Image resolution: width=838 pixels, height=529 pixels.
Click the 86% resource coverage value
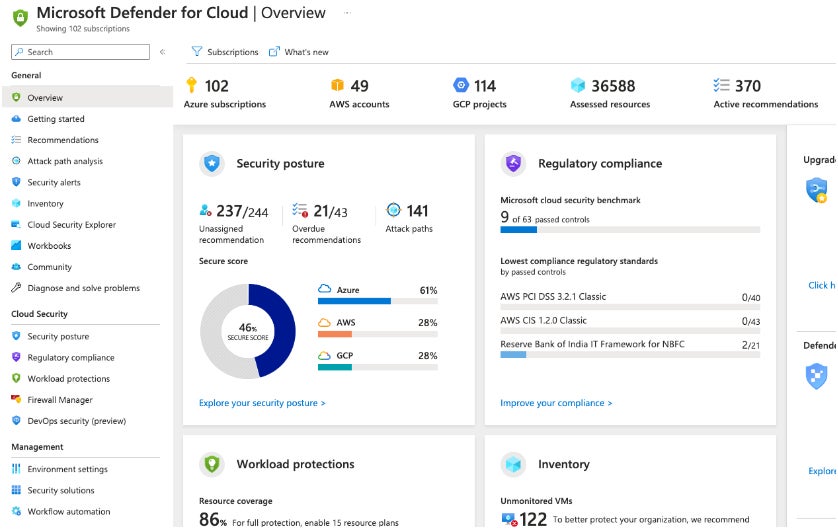click(213, 519)
